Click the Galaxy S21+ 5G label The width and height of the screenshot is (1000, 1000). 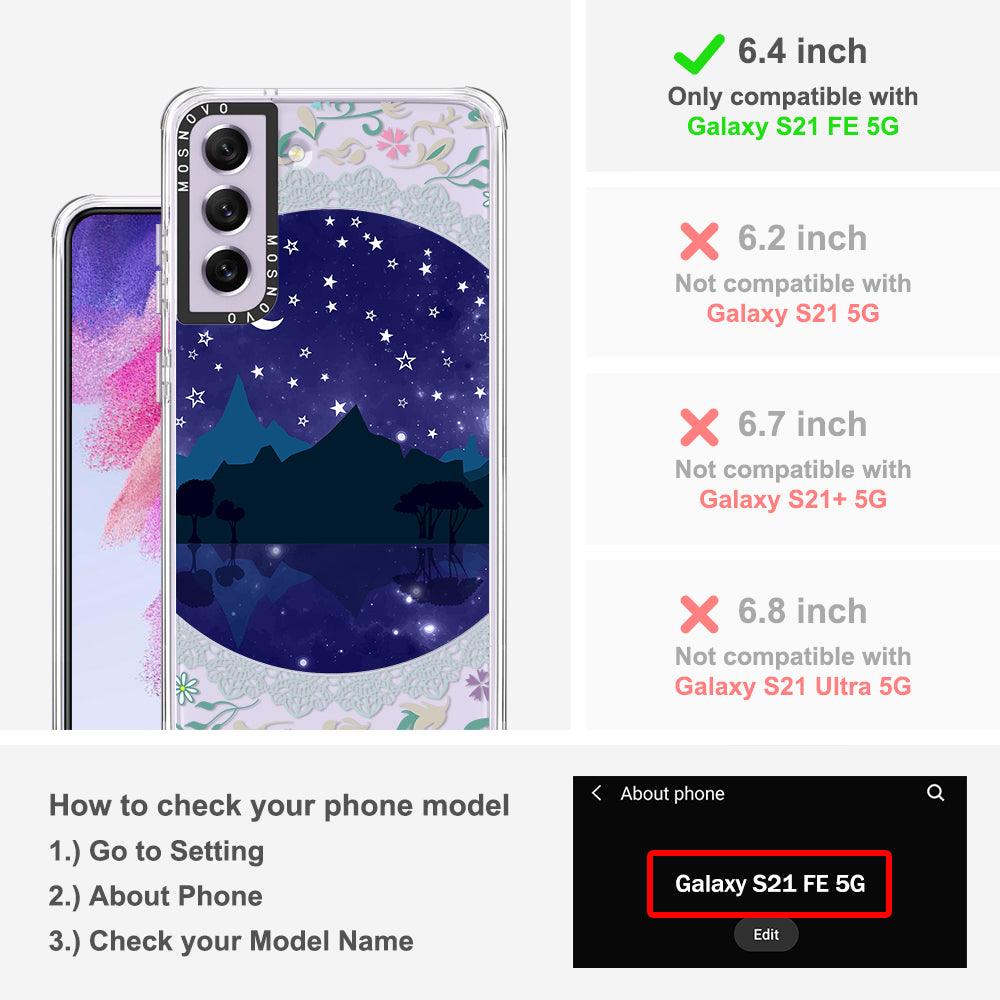tap(793, 499)
